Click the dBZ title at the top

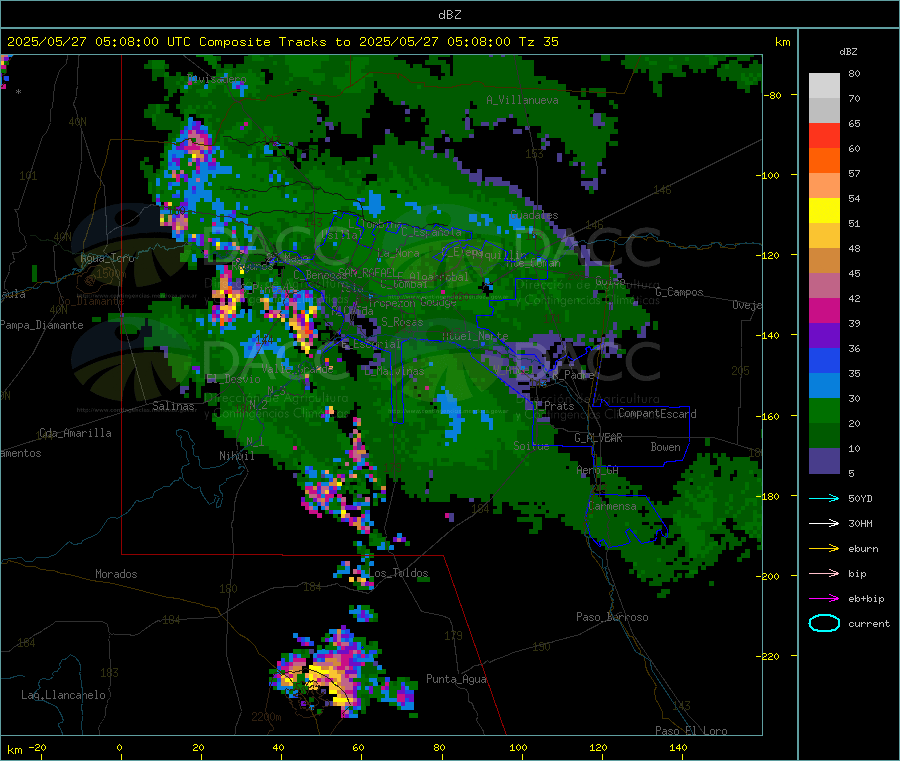coord(449,14)
